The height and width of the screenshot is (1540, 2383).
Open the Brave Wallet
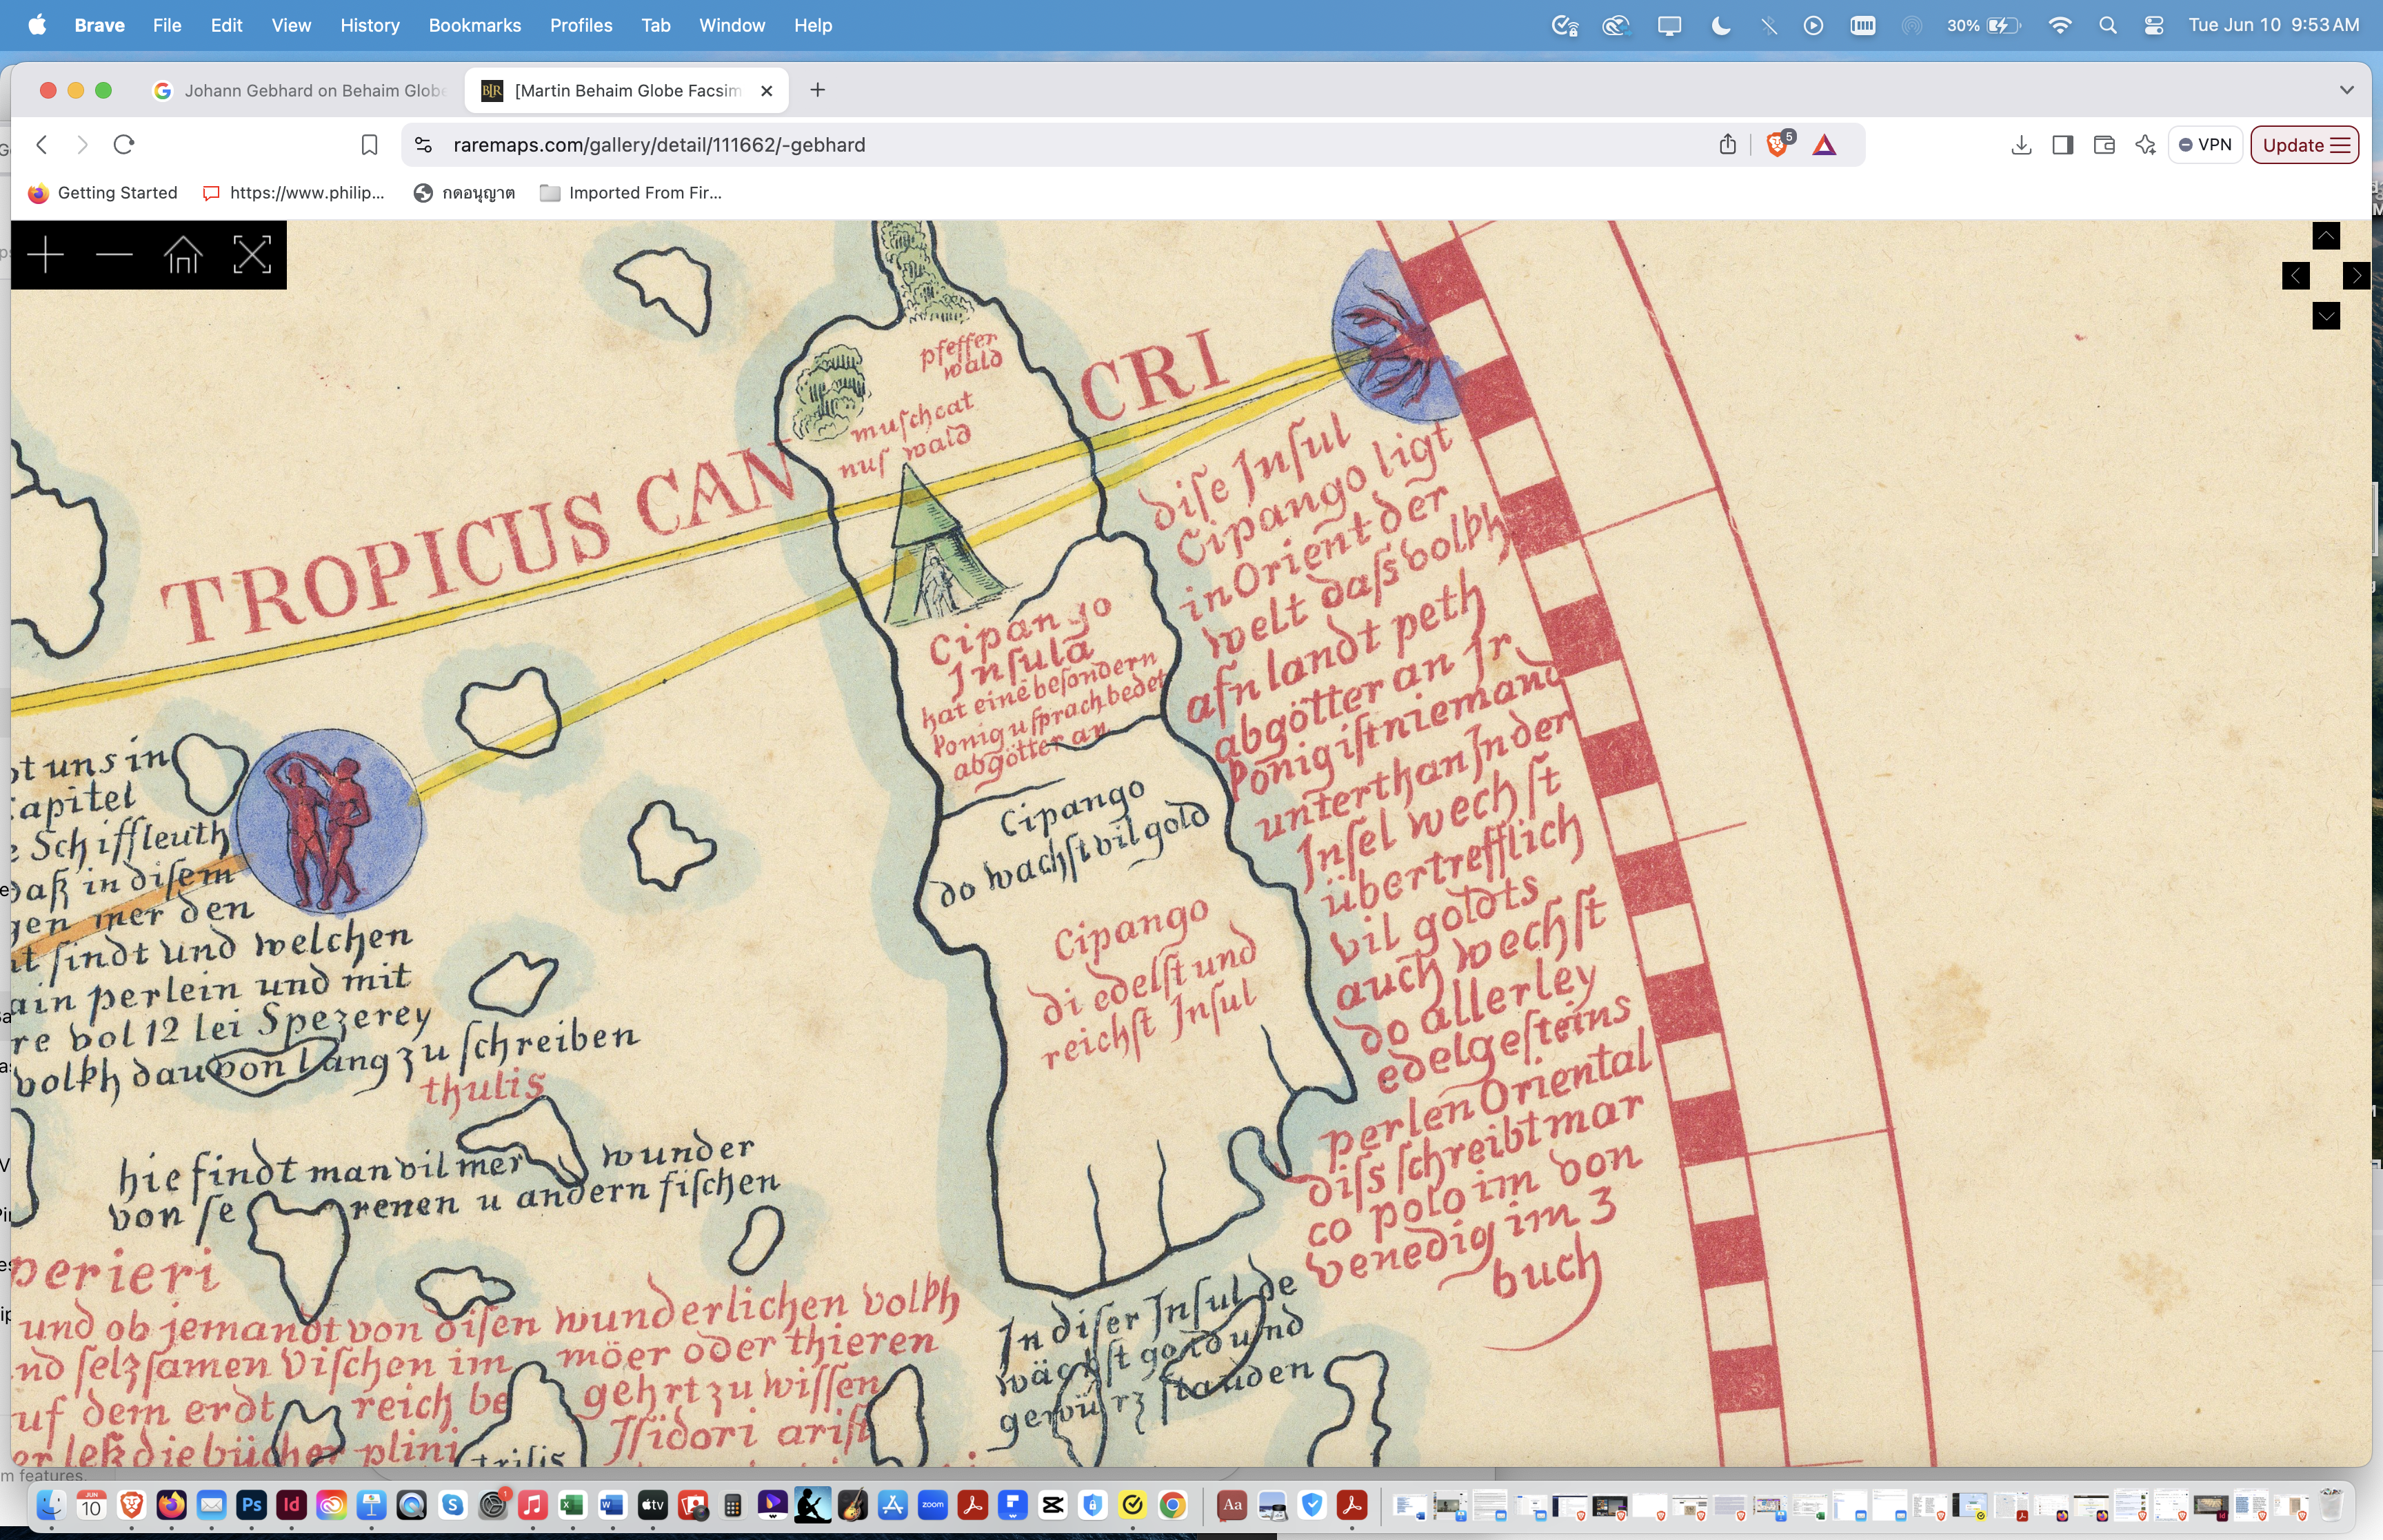(2103, 145)
